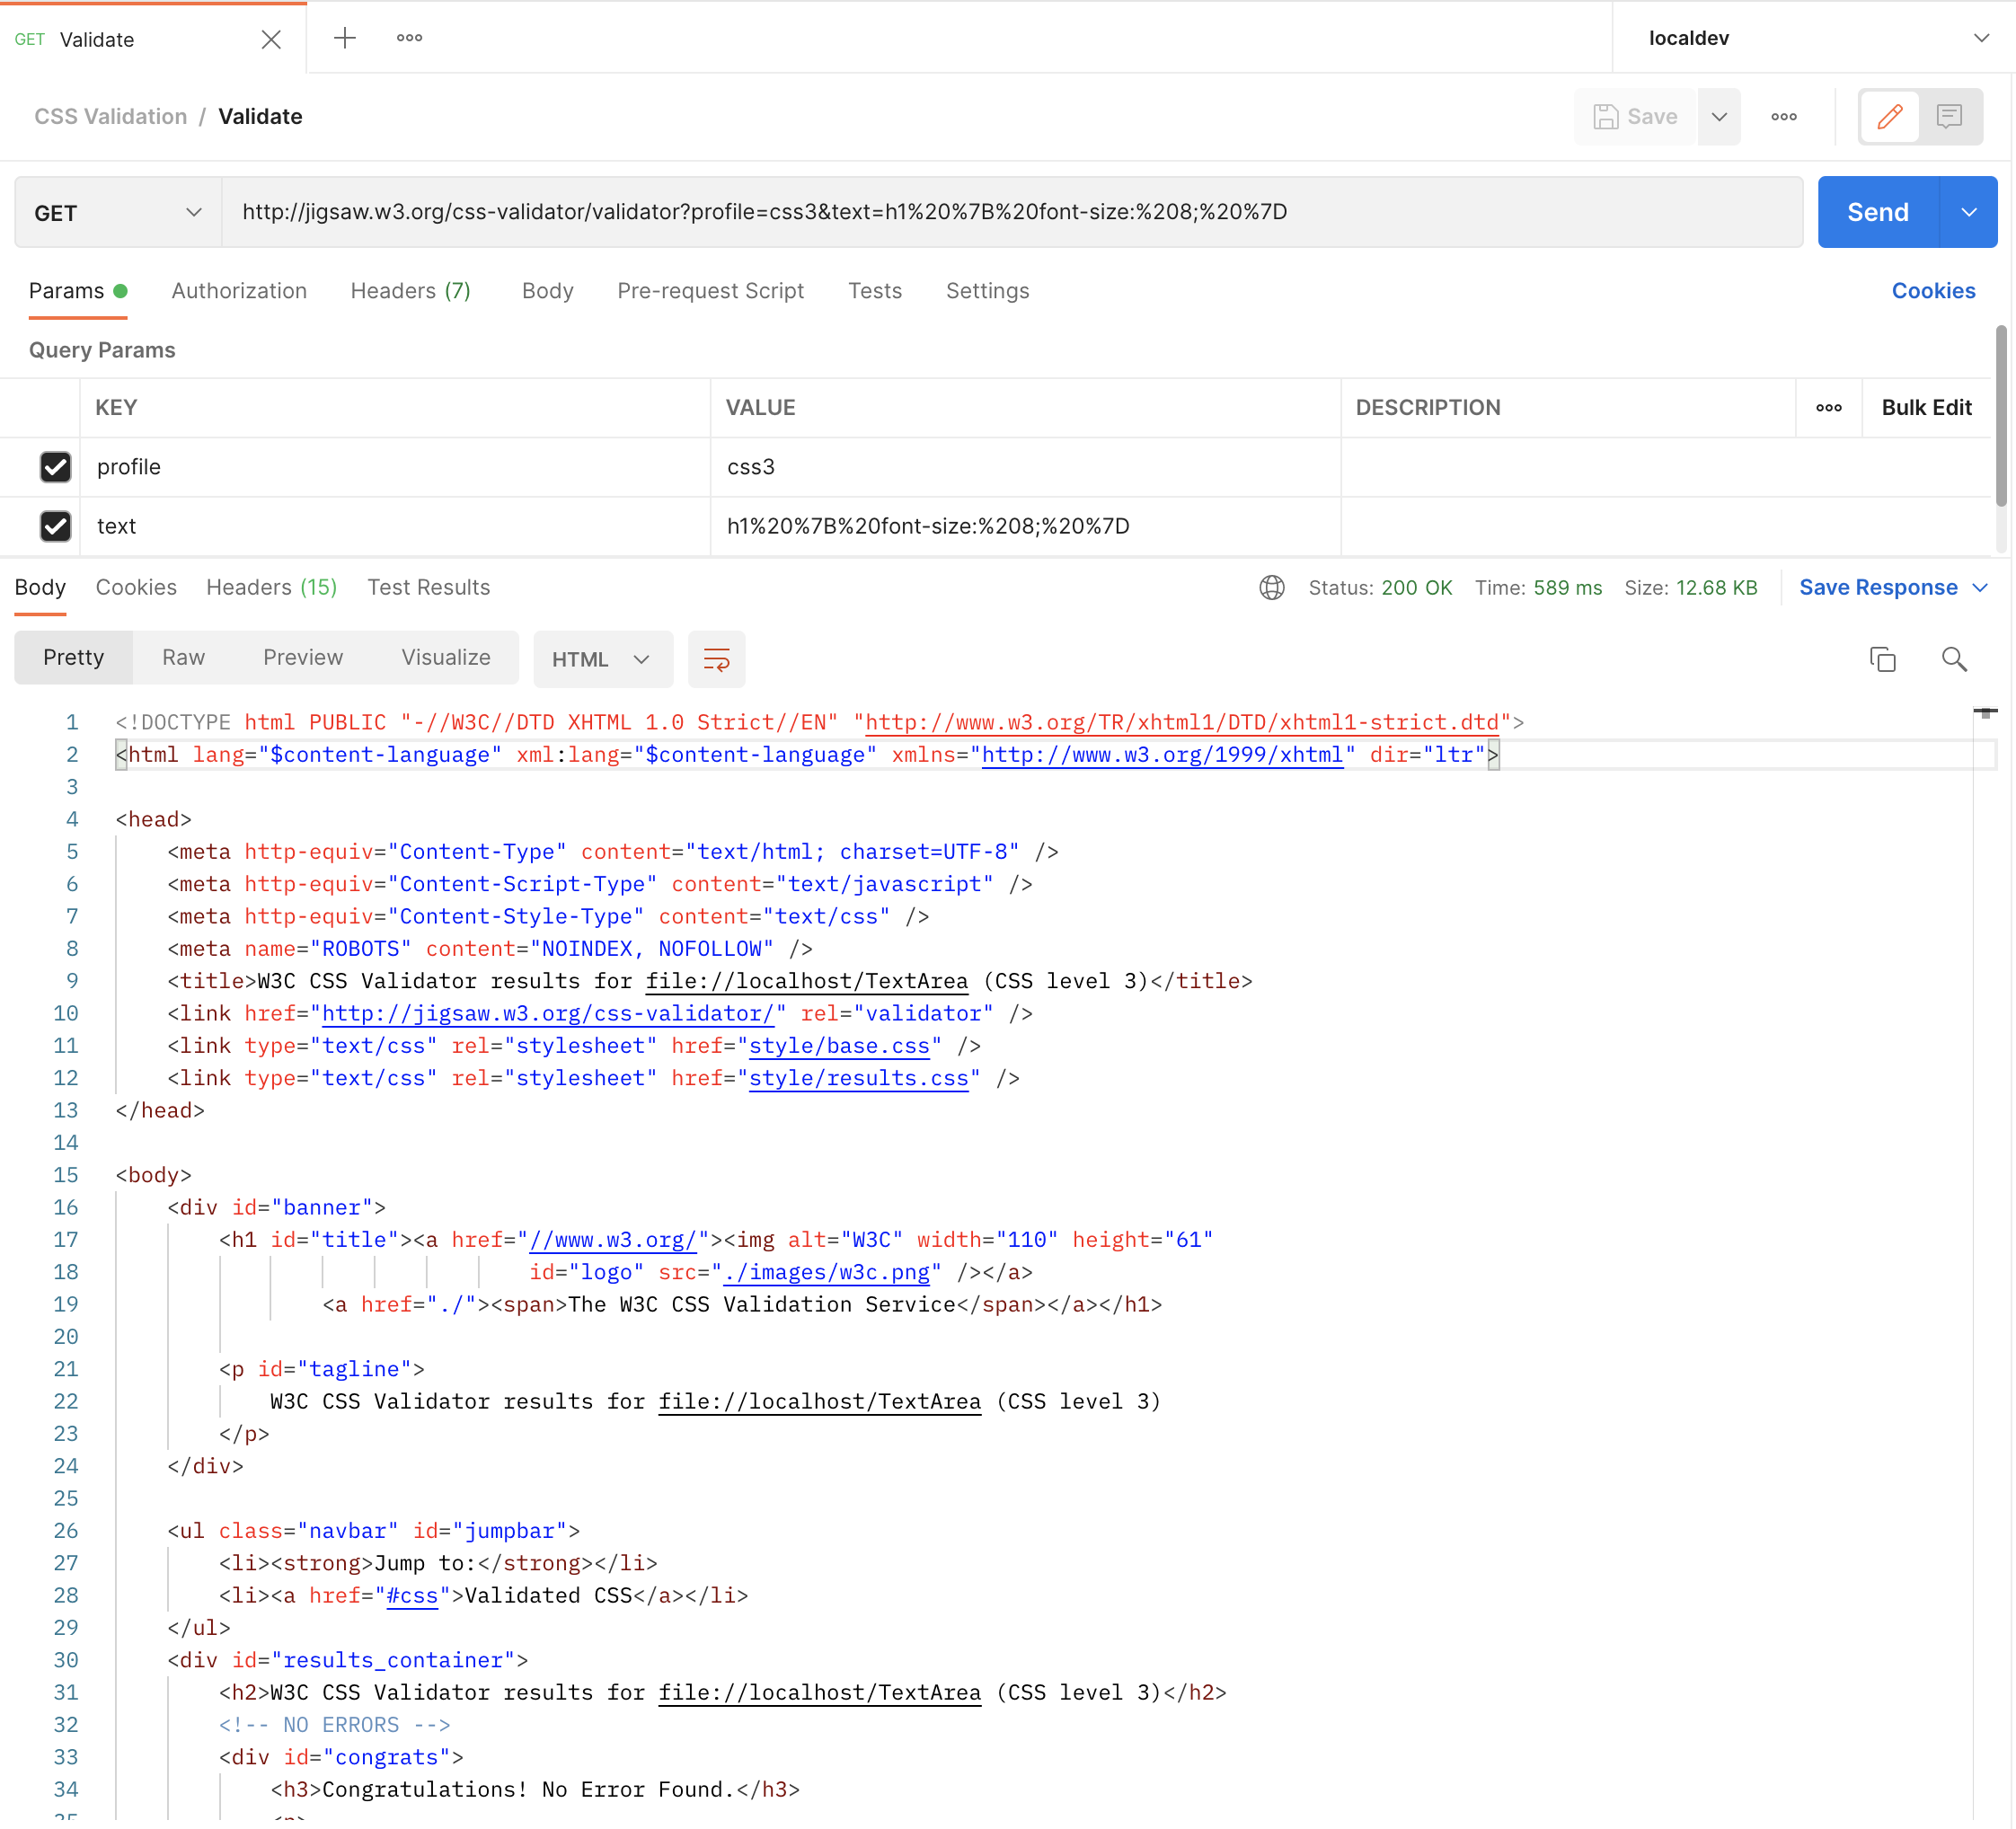This screenshot has width=2016, height=1829.
Task: Toggle line wrapping in response viewer
Action: [716, 659]
